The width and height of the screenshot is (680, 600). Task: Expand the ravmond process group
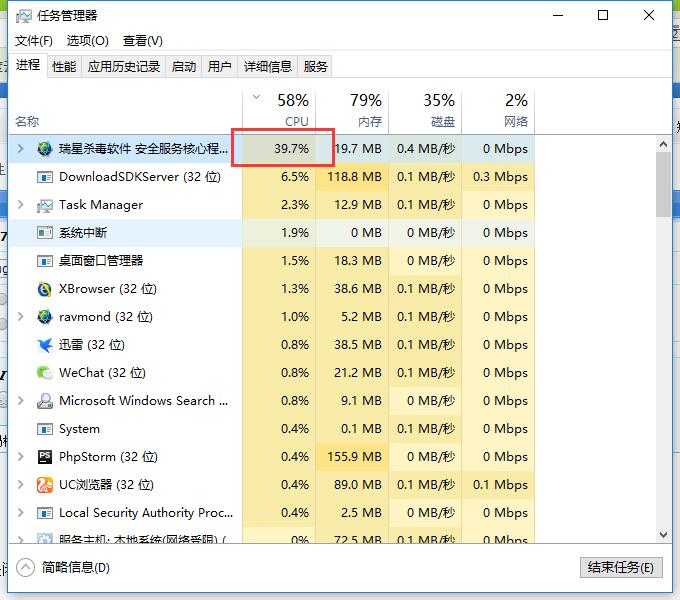pyautogui.click(x=20, y=317)
